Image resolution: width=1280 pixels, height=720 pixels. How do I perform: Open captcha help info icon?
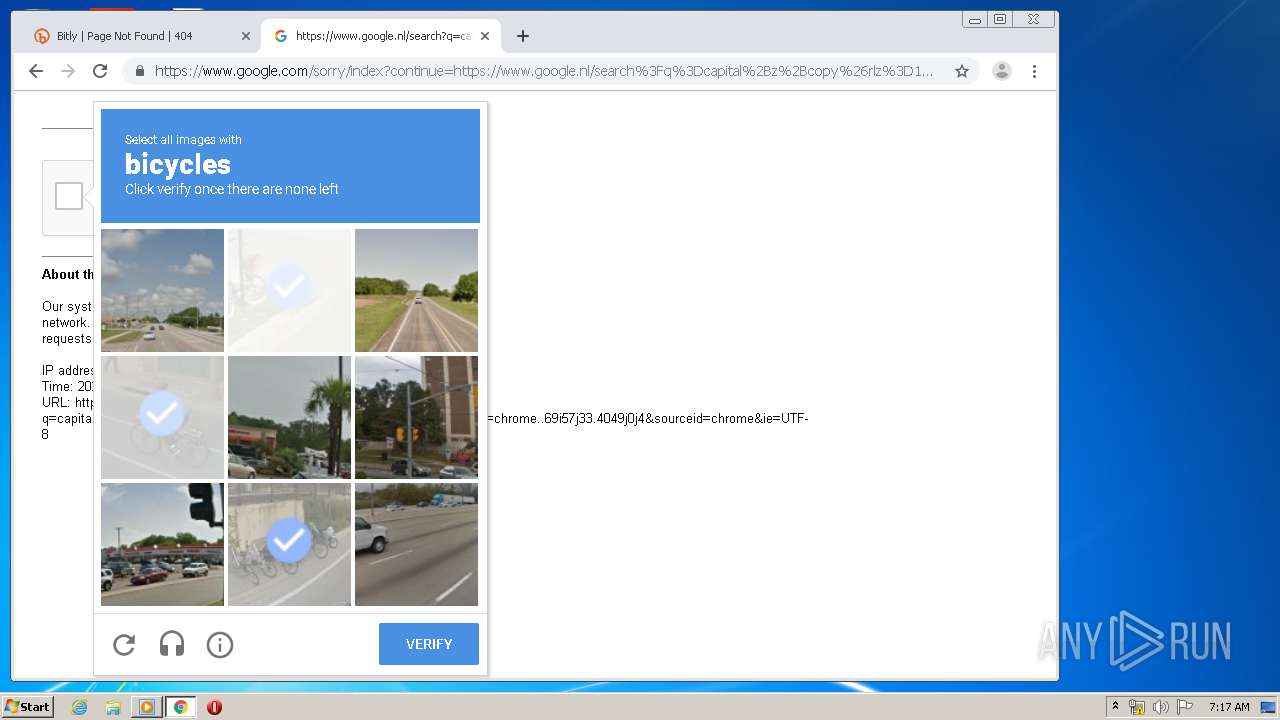tap(220, 645)
